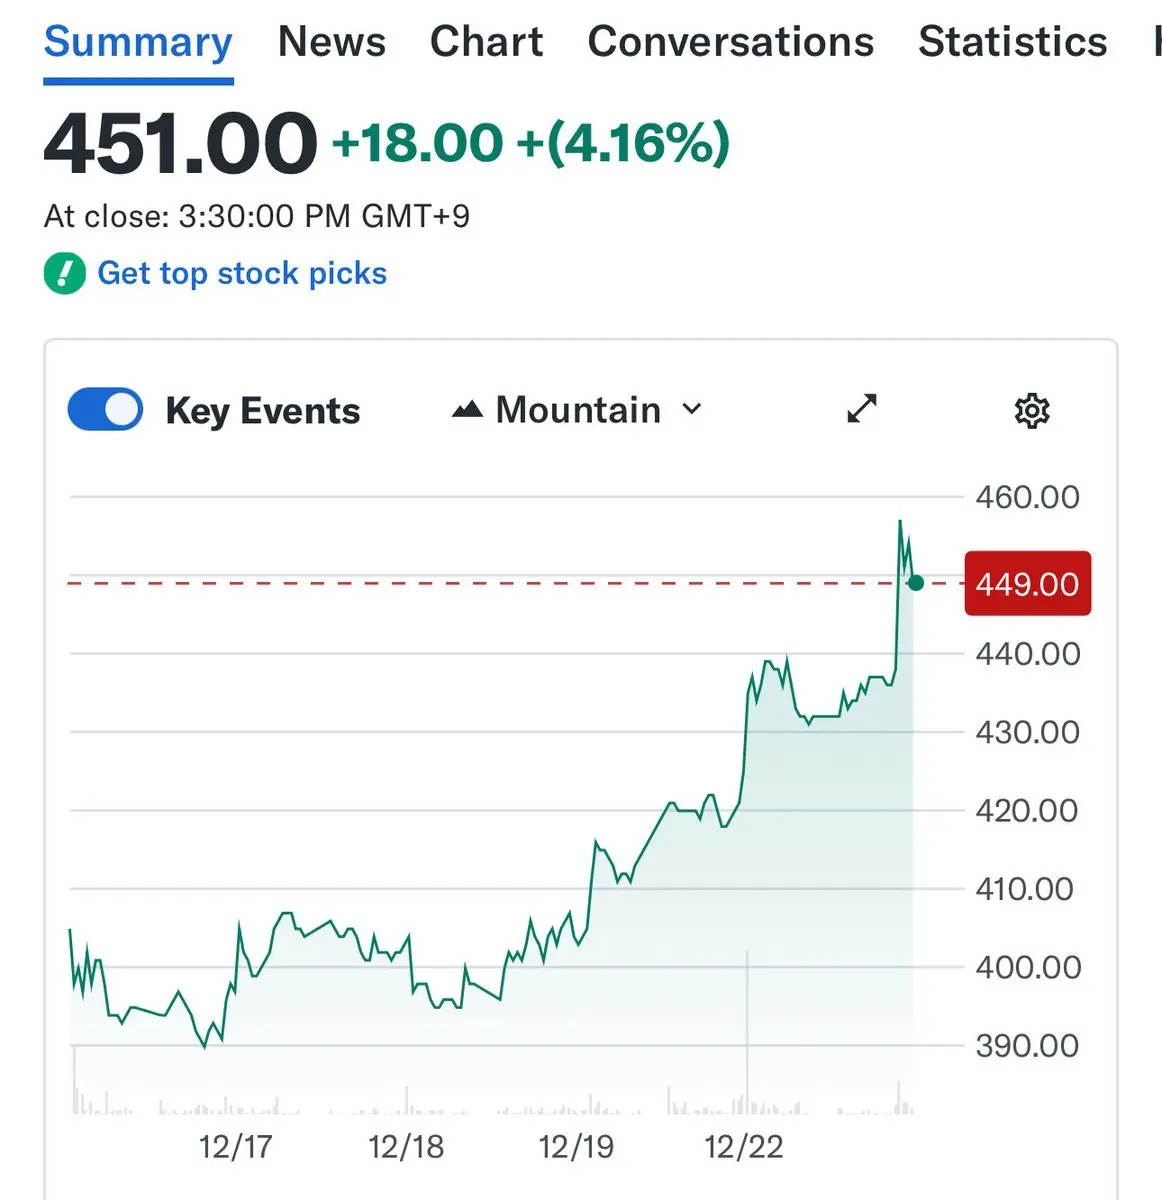Open the chart settings gear icon
The image size is (1162, 1200).
coord(1031,410)
